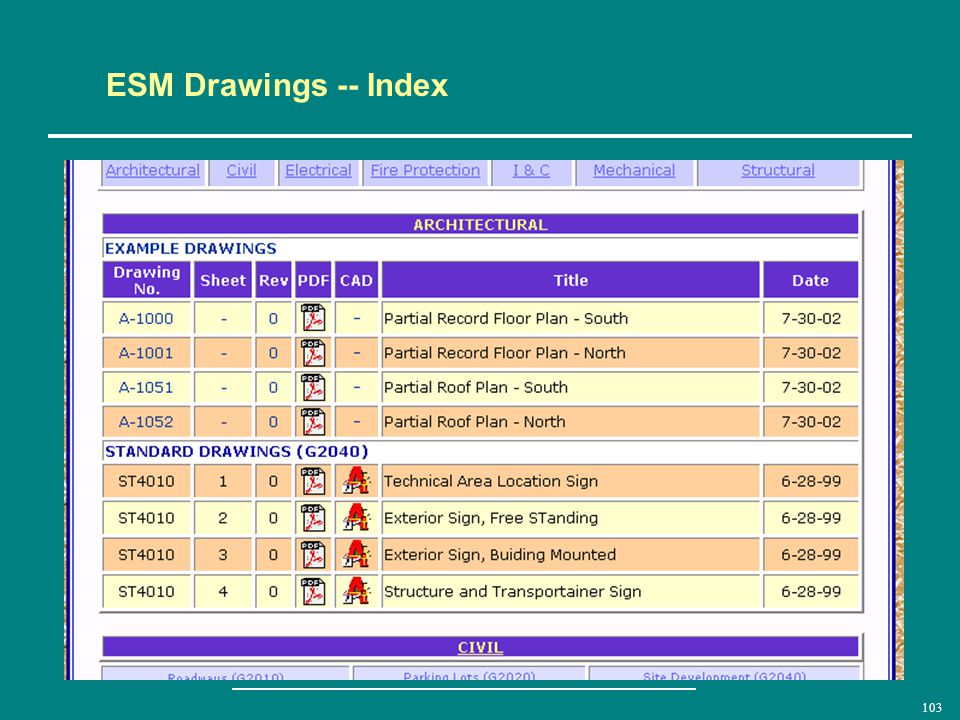Open Parking Lots (G2020) link
The width and height of the screenshot is (960, 720).
[x=470, y=676]
